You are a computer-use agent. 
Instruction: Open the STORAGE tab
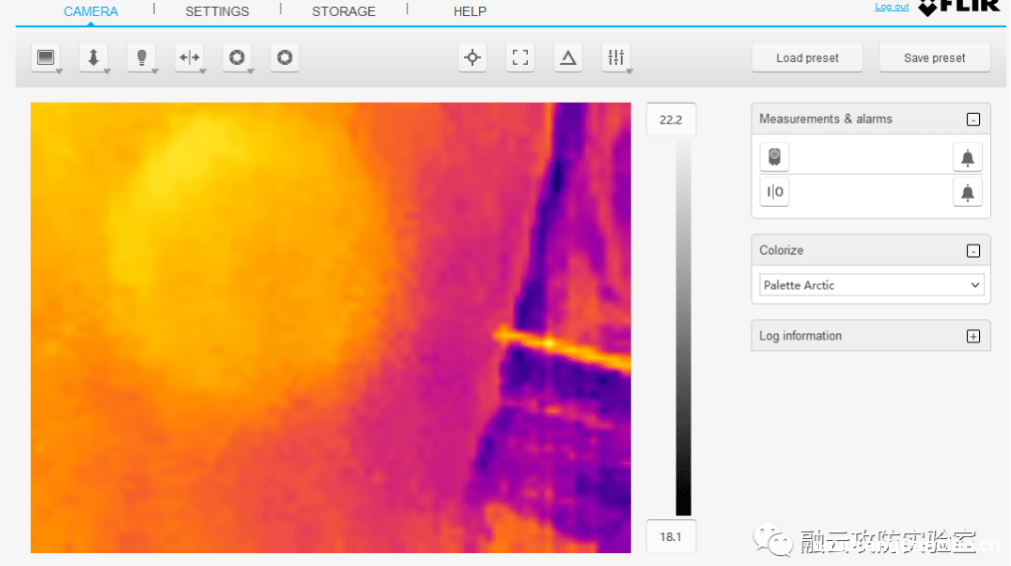344,12
